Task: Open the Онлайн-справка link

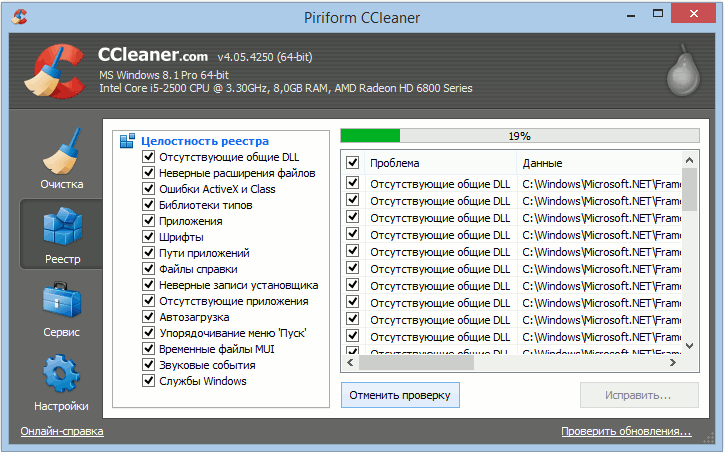Action: coord(62,431)
